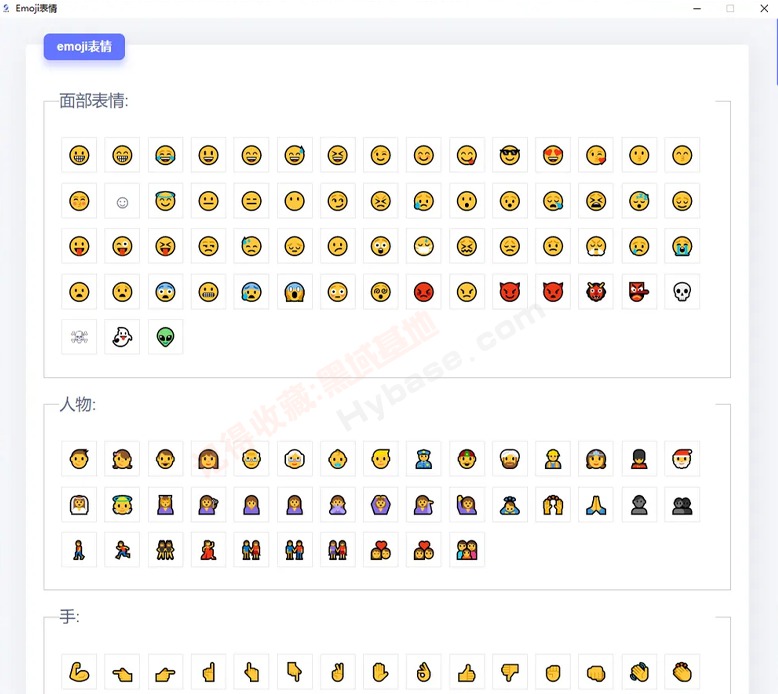
Task: Click the screaming face emoji
Action: [294, 292]
